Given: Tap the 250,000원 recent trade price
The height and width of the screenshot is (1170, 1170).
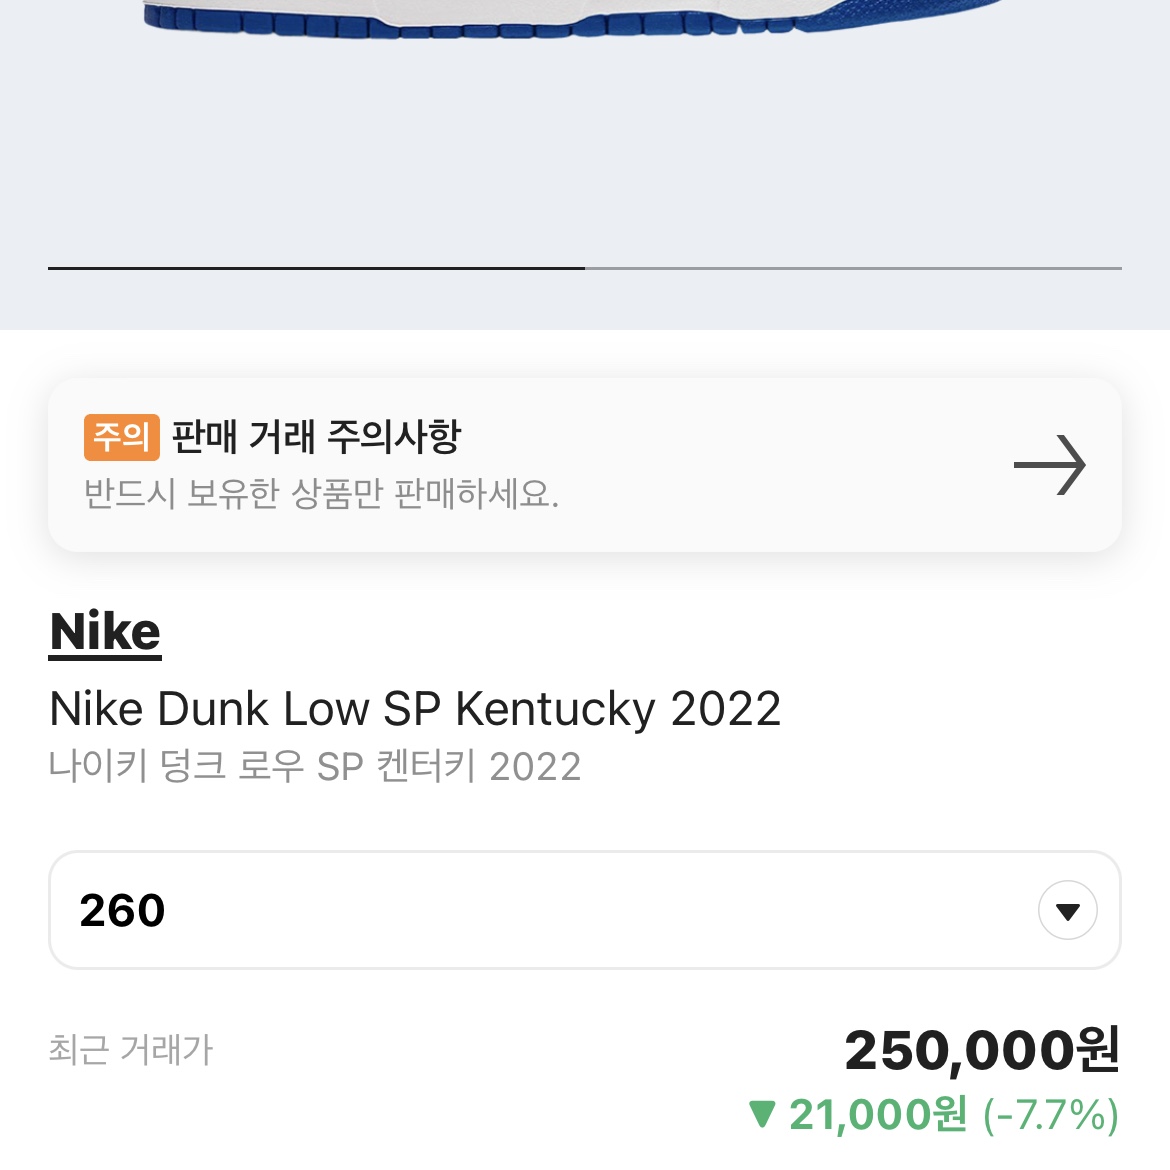Looking at the screenshot, I should point(981,1050).
